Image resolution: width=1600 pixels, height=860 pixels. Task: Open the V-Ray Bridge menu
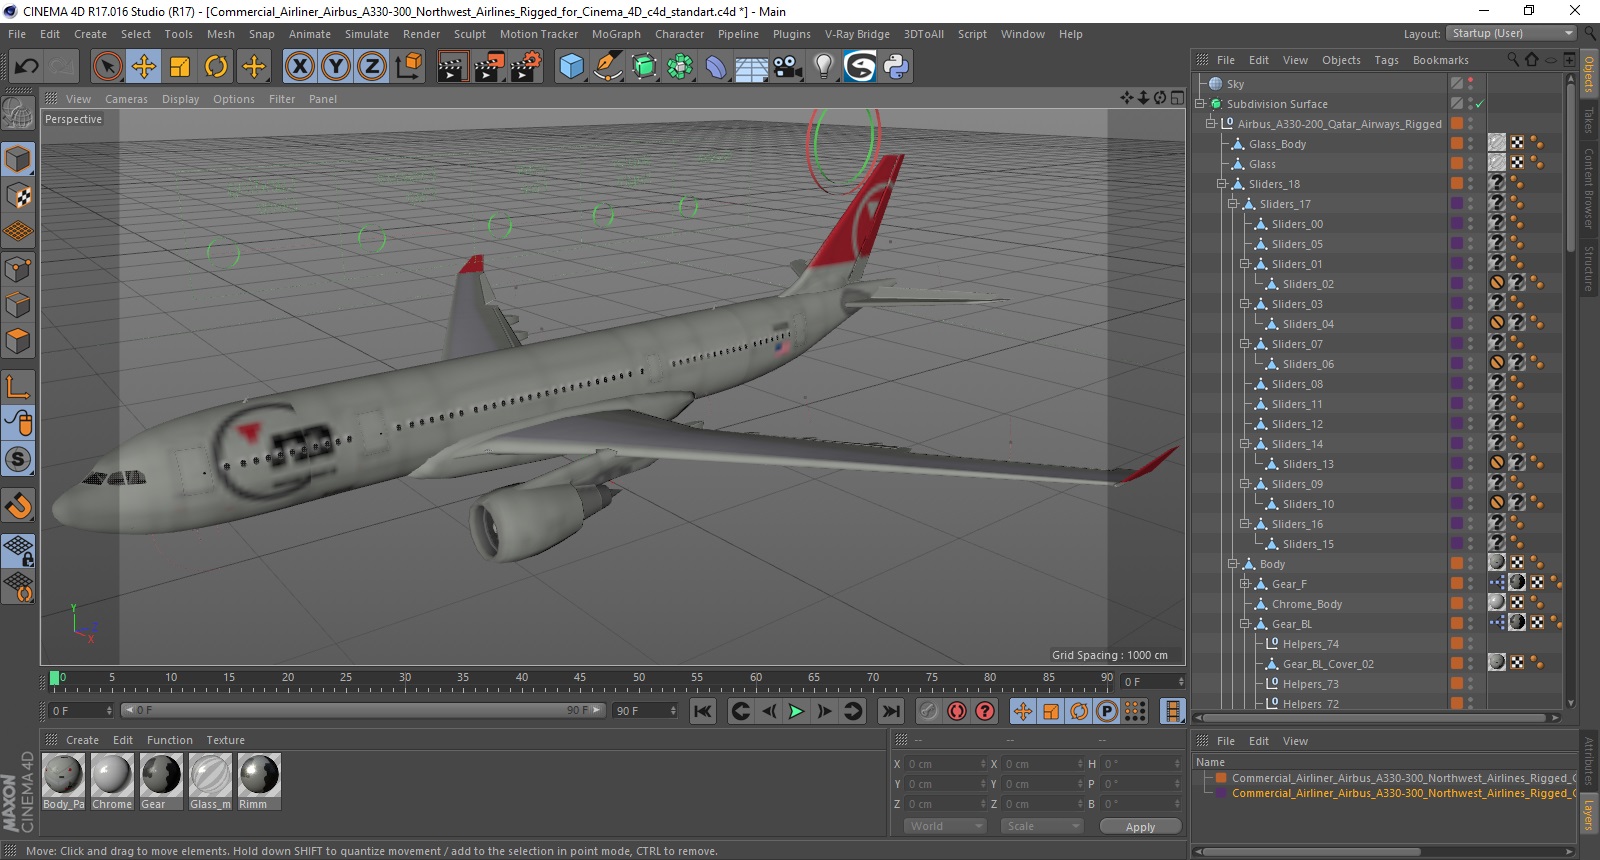(x=857, y=34)
